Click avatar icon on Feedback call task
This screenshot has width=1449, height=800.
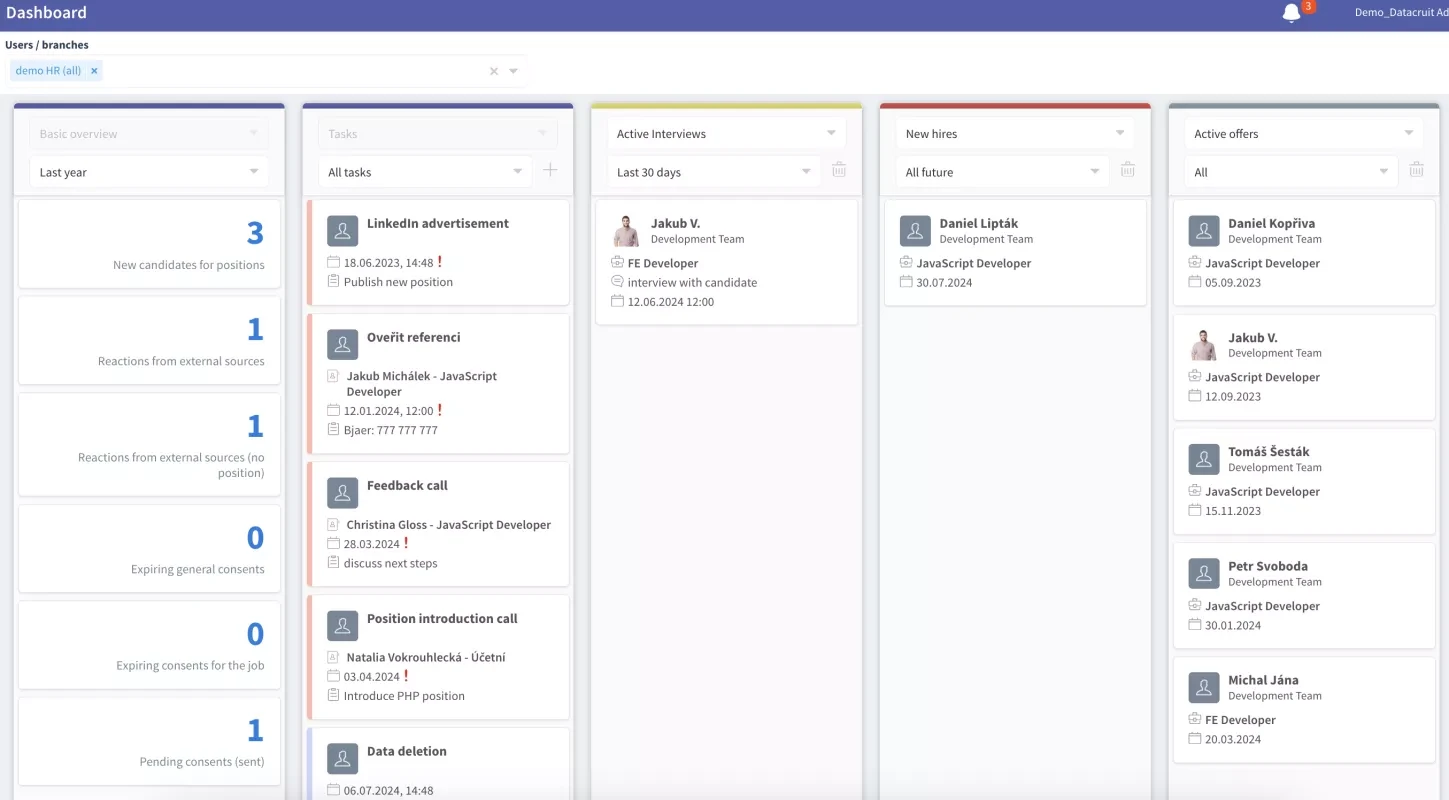(x=342, y=493)
